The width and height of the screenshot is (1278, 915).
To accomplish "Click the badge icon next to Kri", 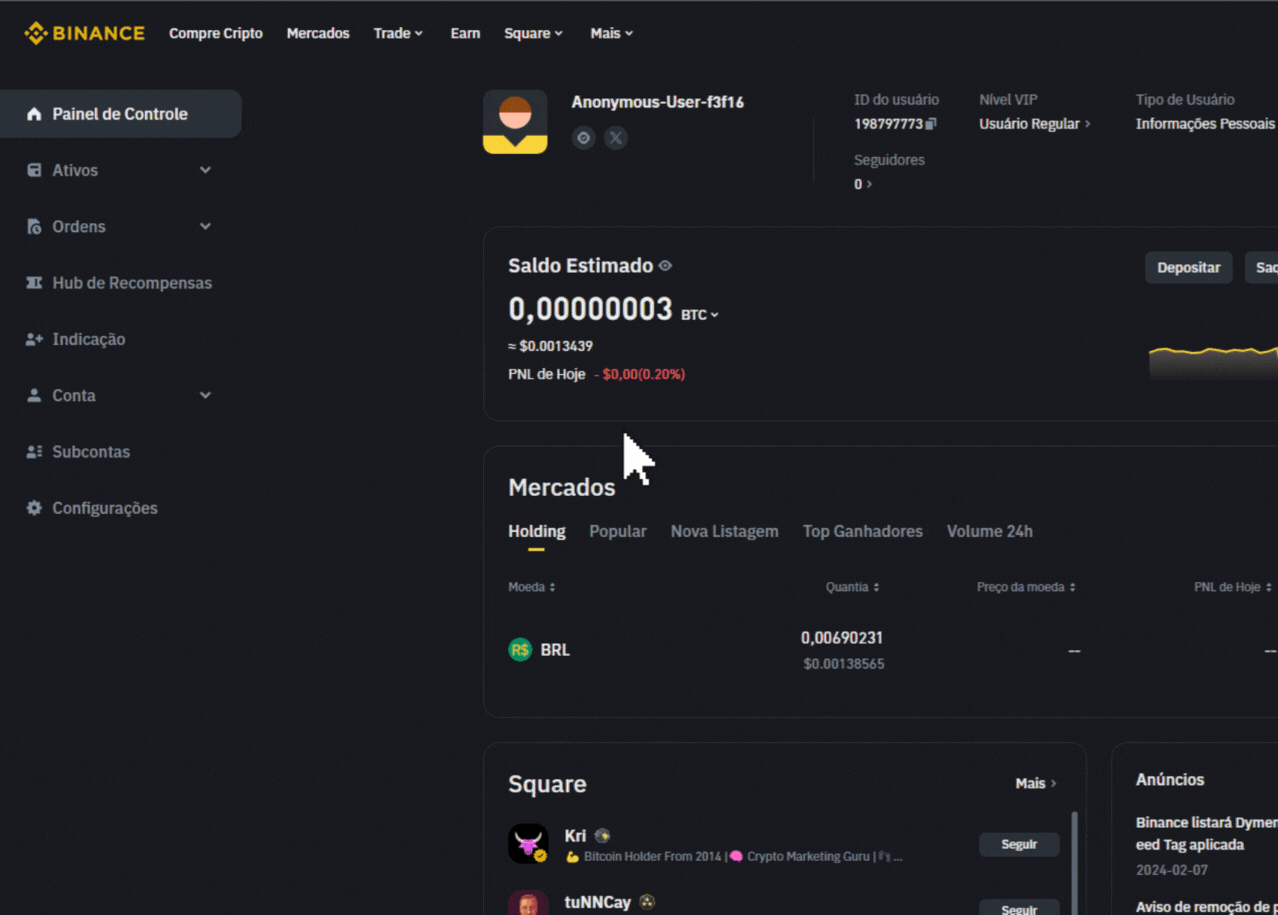I will [x=602, y=836].
